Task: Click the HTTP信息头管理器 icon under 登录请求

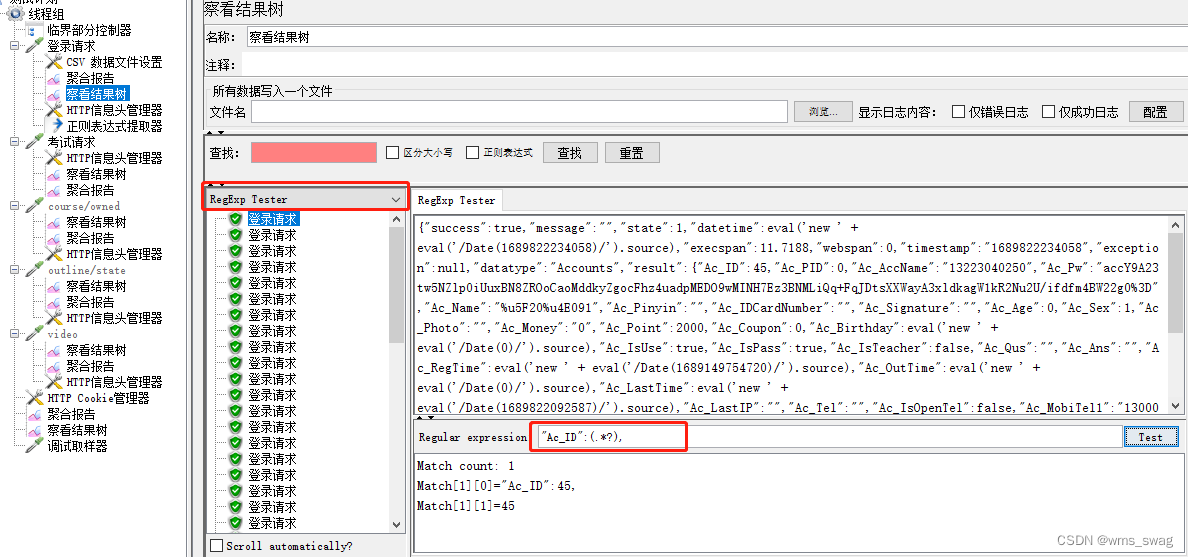Action: click(54, 110)
